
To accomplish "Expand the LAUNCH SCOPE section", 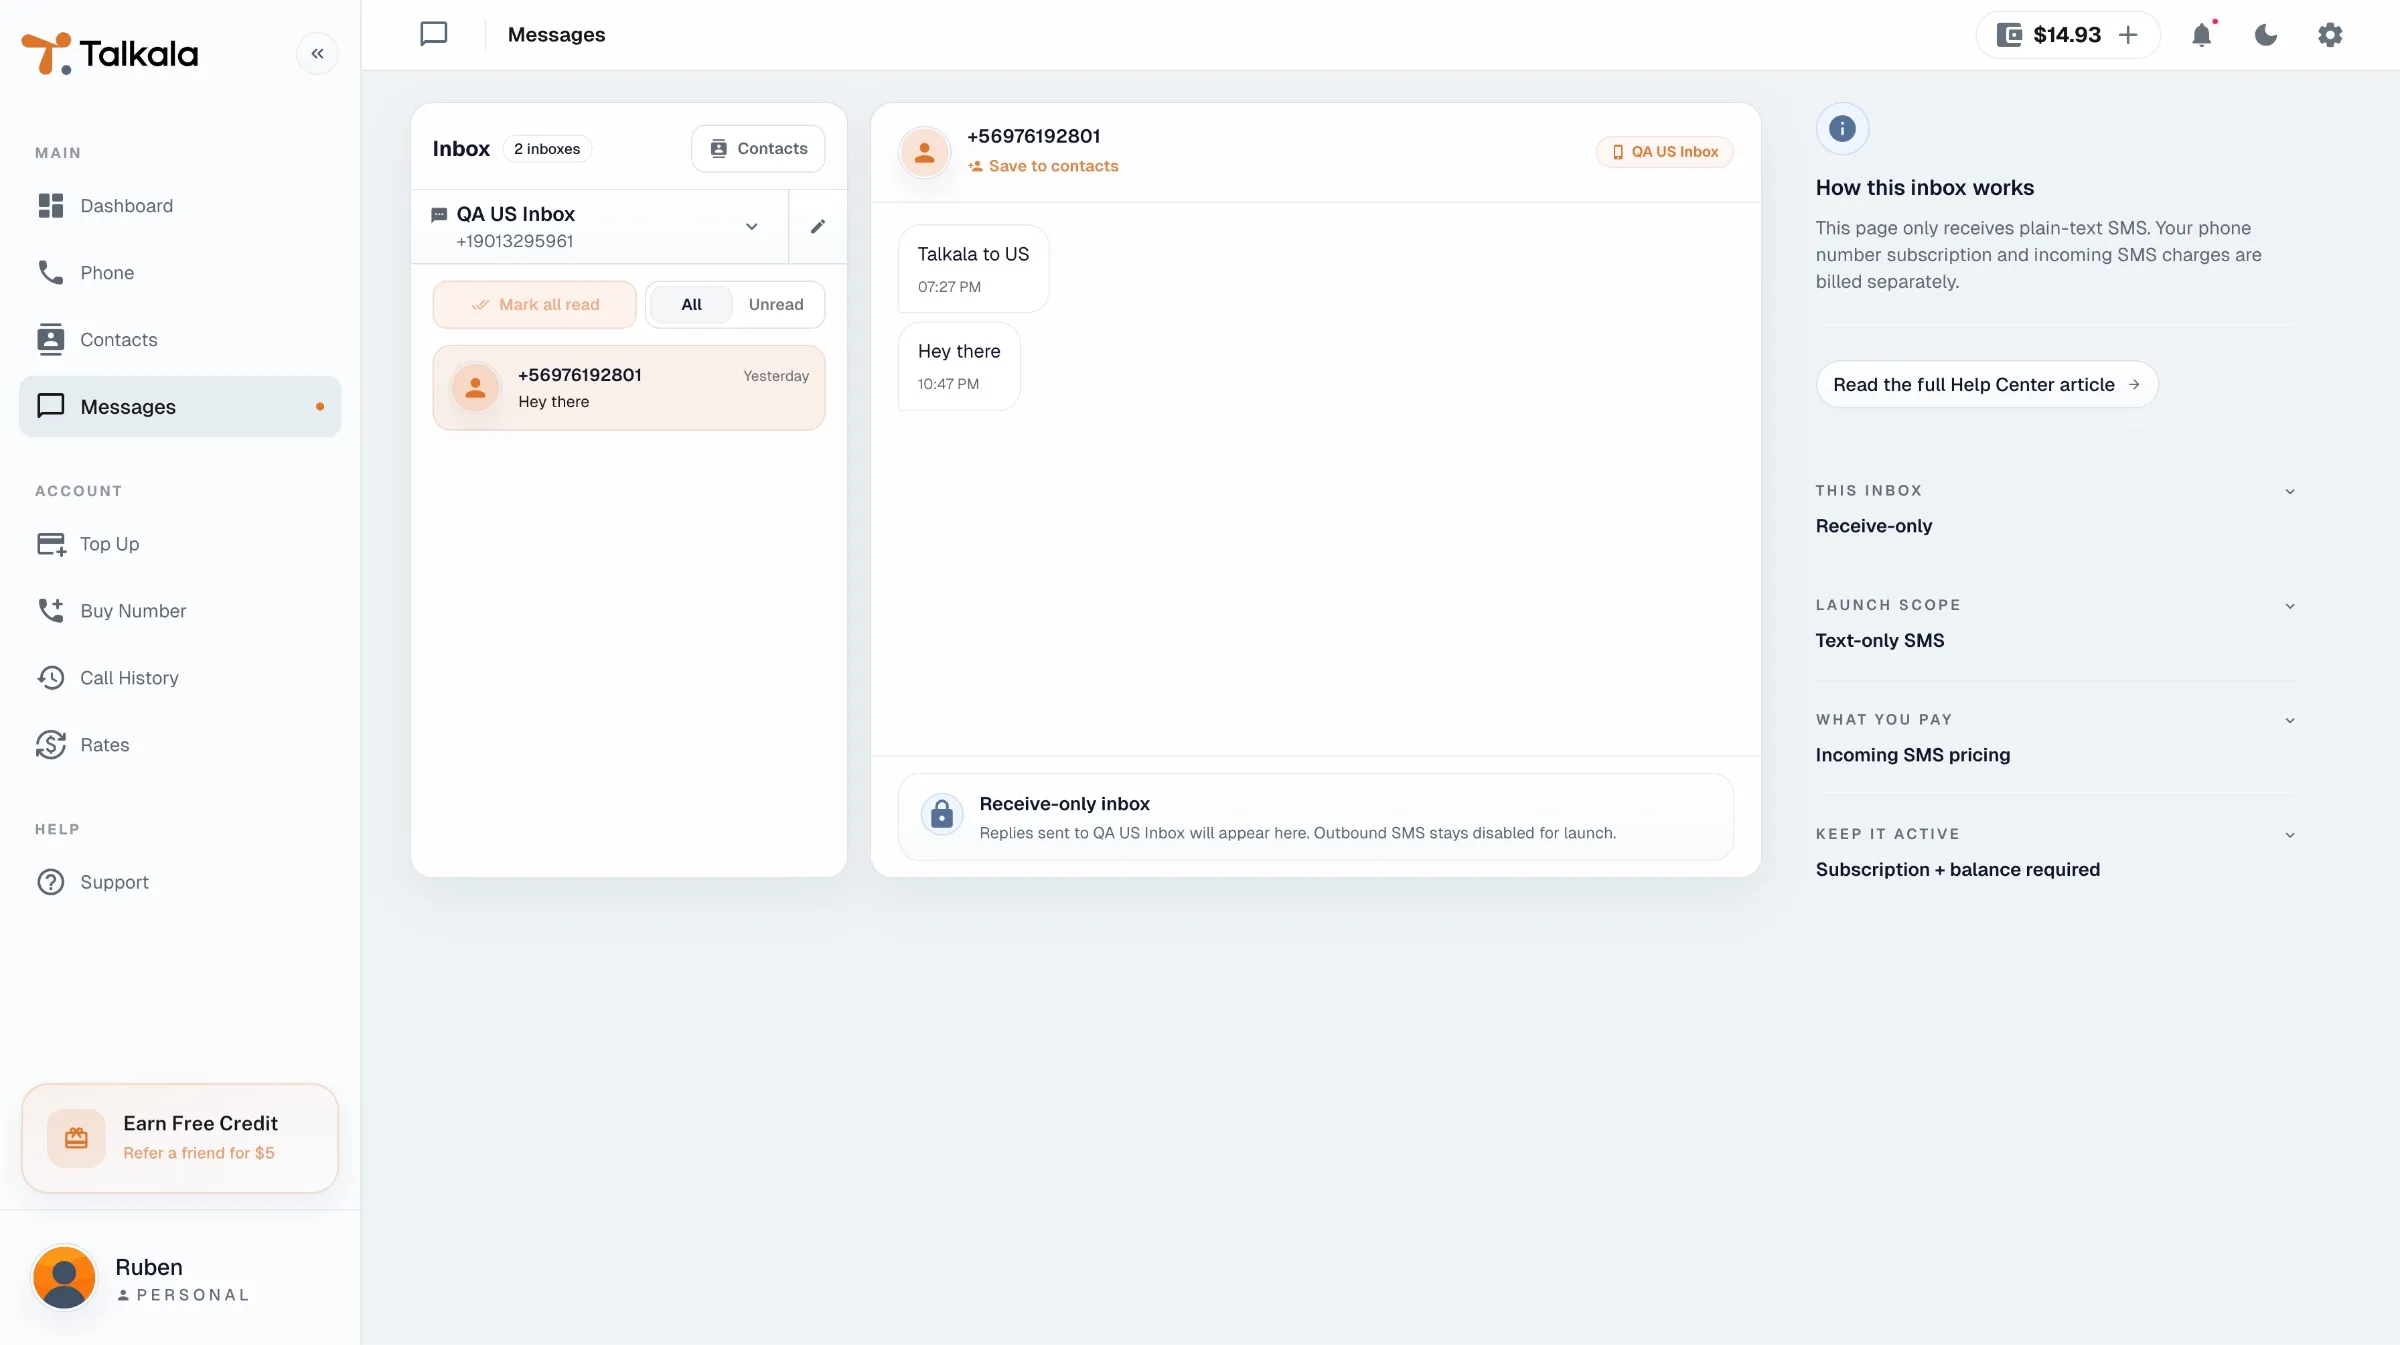I will [2290, 606].
